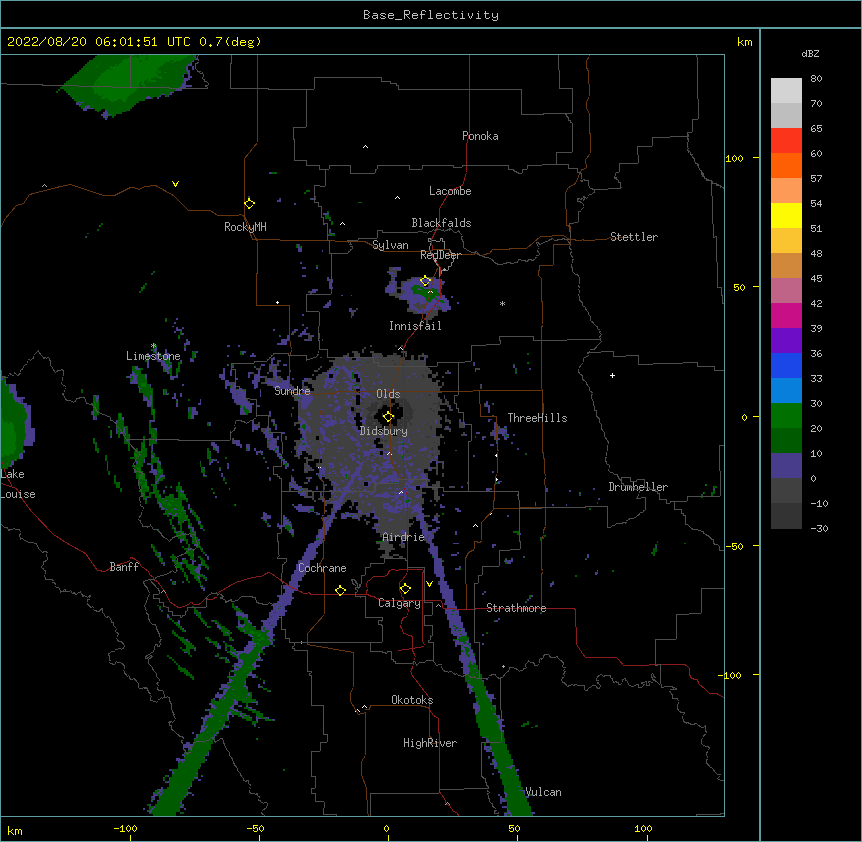Select the Airdrie label
862x842 pixels.
(404, 537)
